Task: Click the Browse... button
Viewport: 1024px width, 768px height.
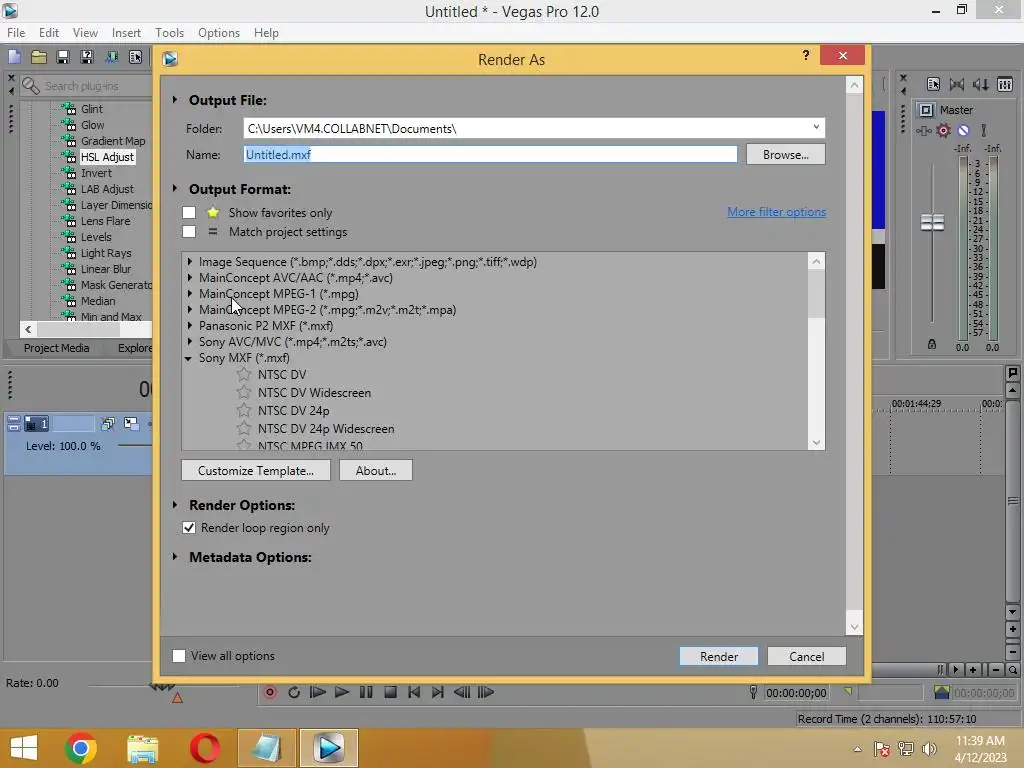Action: pyautogui.click(x=786, y=155)
